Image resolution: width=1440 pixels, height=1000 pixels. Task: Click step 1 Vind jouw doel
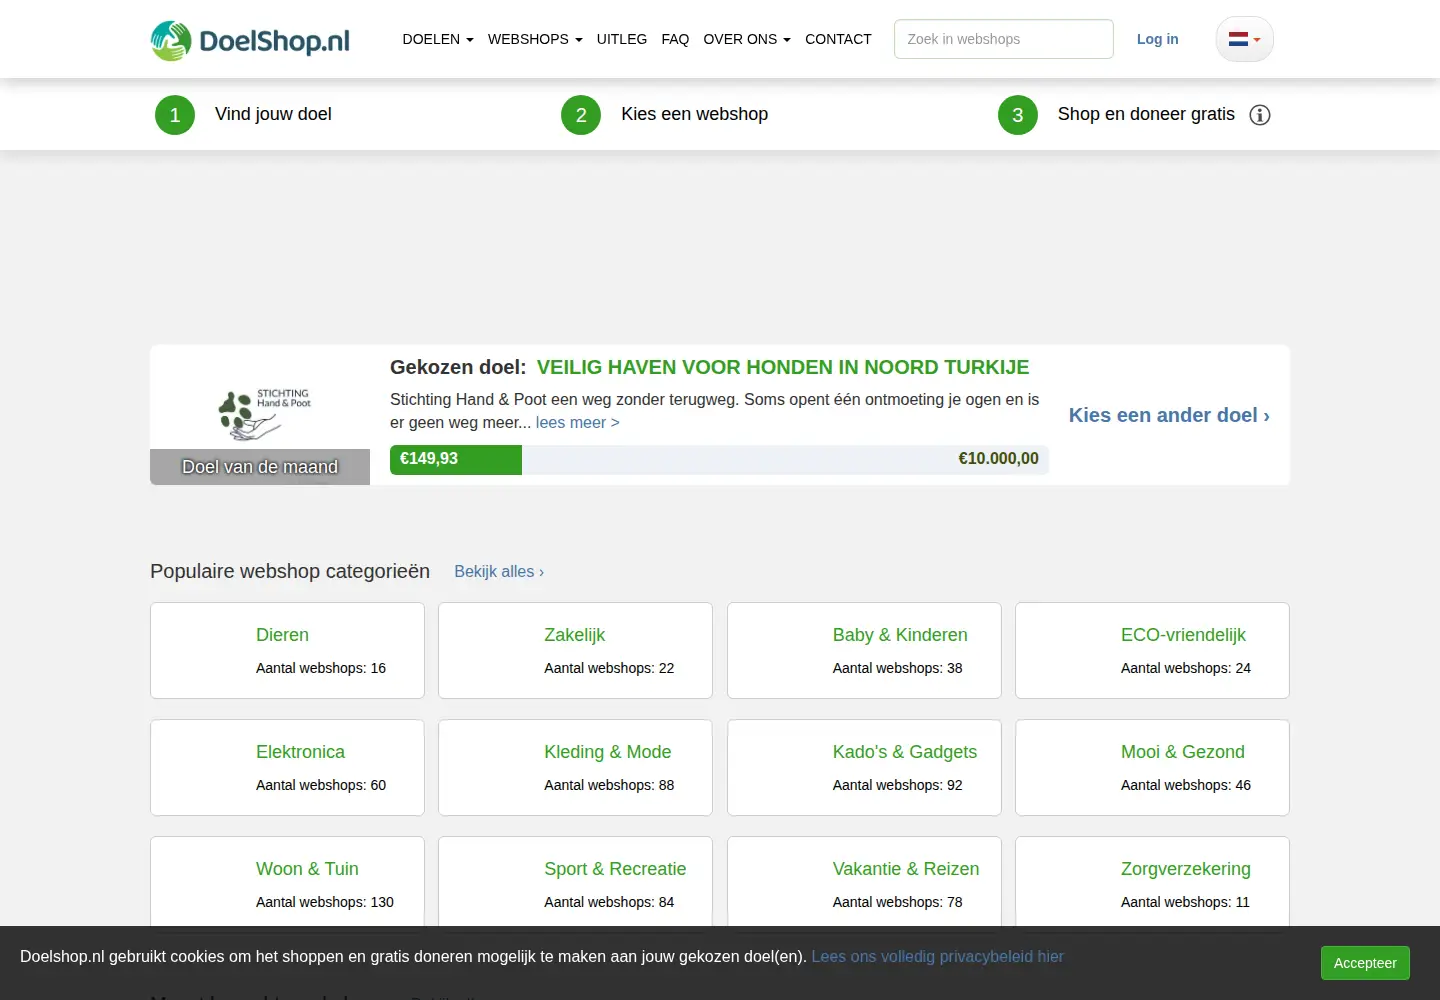243,115
